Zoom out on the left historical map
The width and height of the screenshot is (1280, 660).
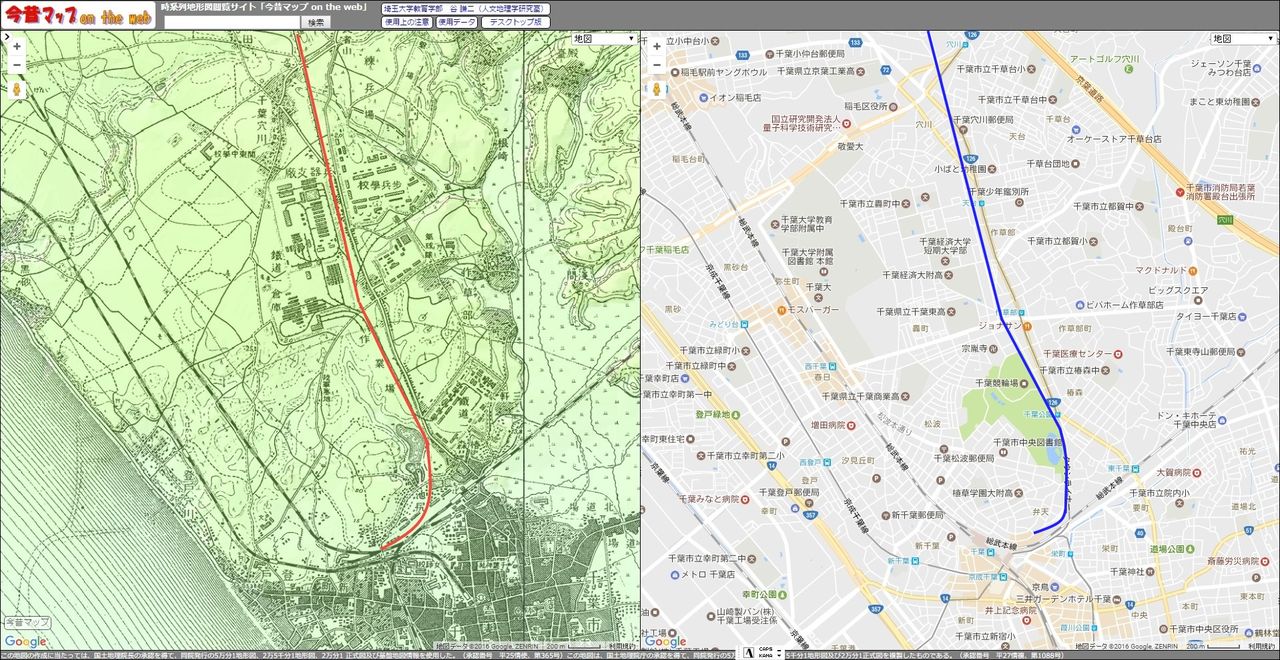(x=17, y=65)
